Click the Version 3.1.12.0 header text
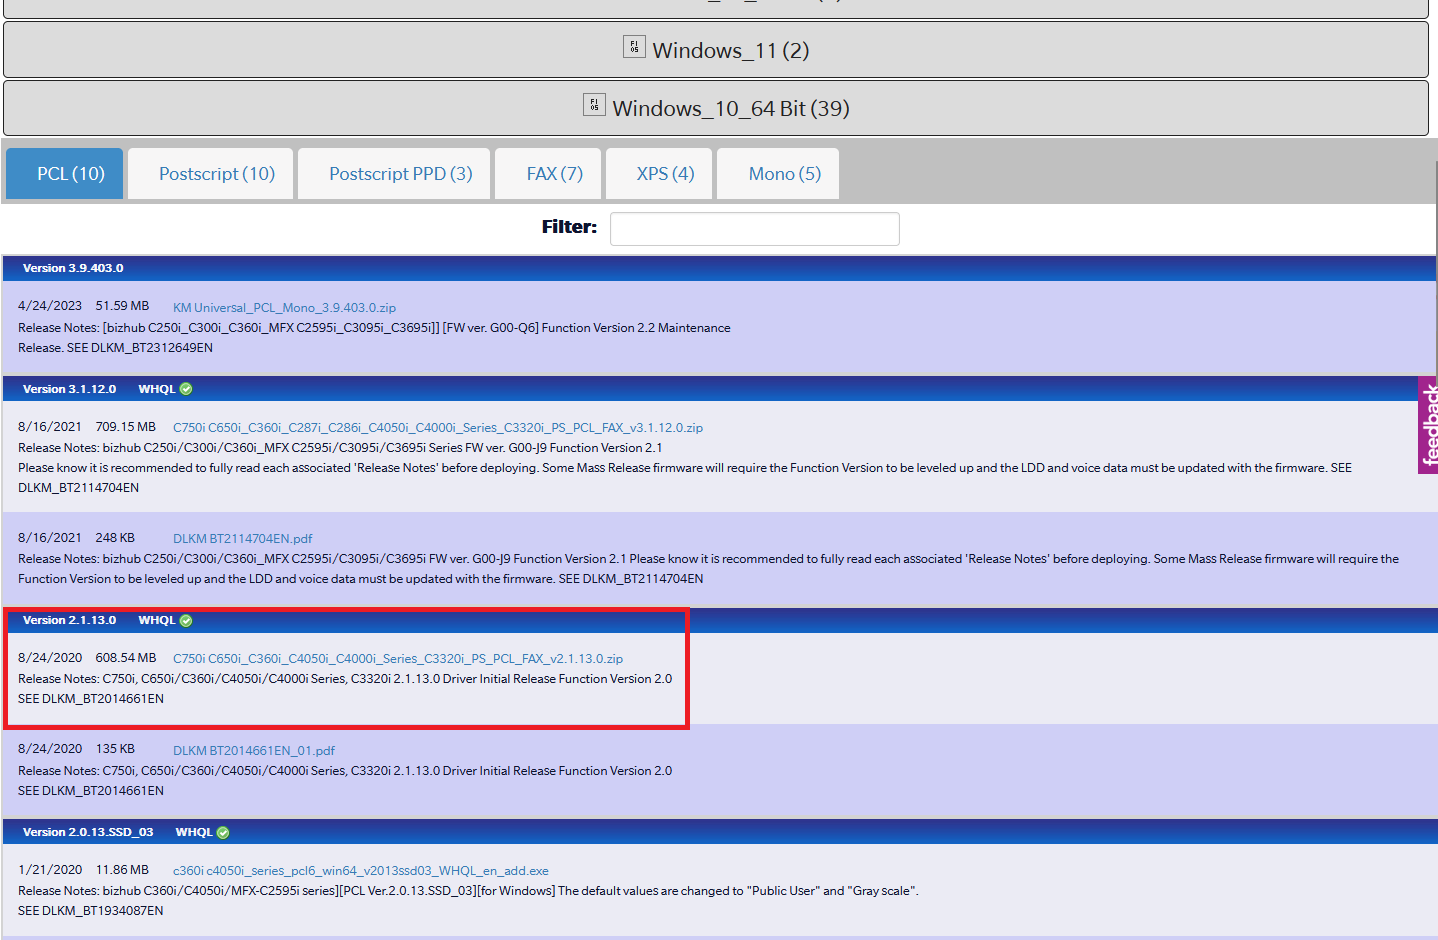The height and width of the screenshot is (940, 1438). [69, 389]
